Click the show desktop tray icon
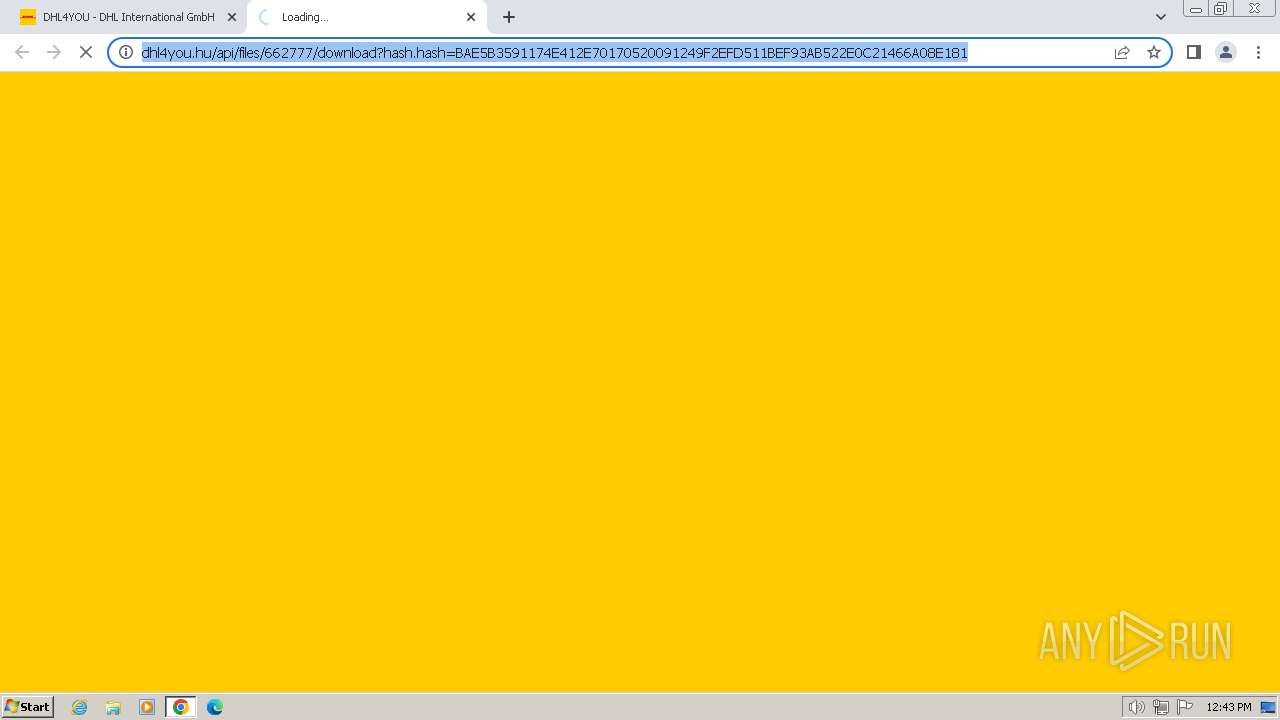This screenshot has height=720, width=1280. click(x=1268, y=707)
